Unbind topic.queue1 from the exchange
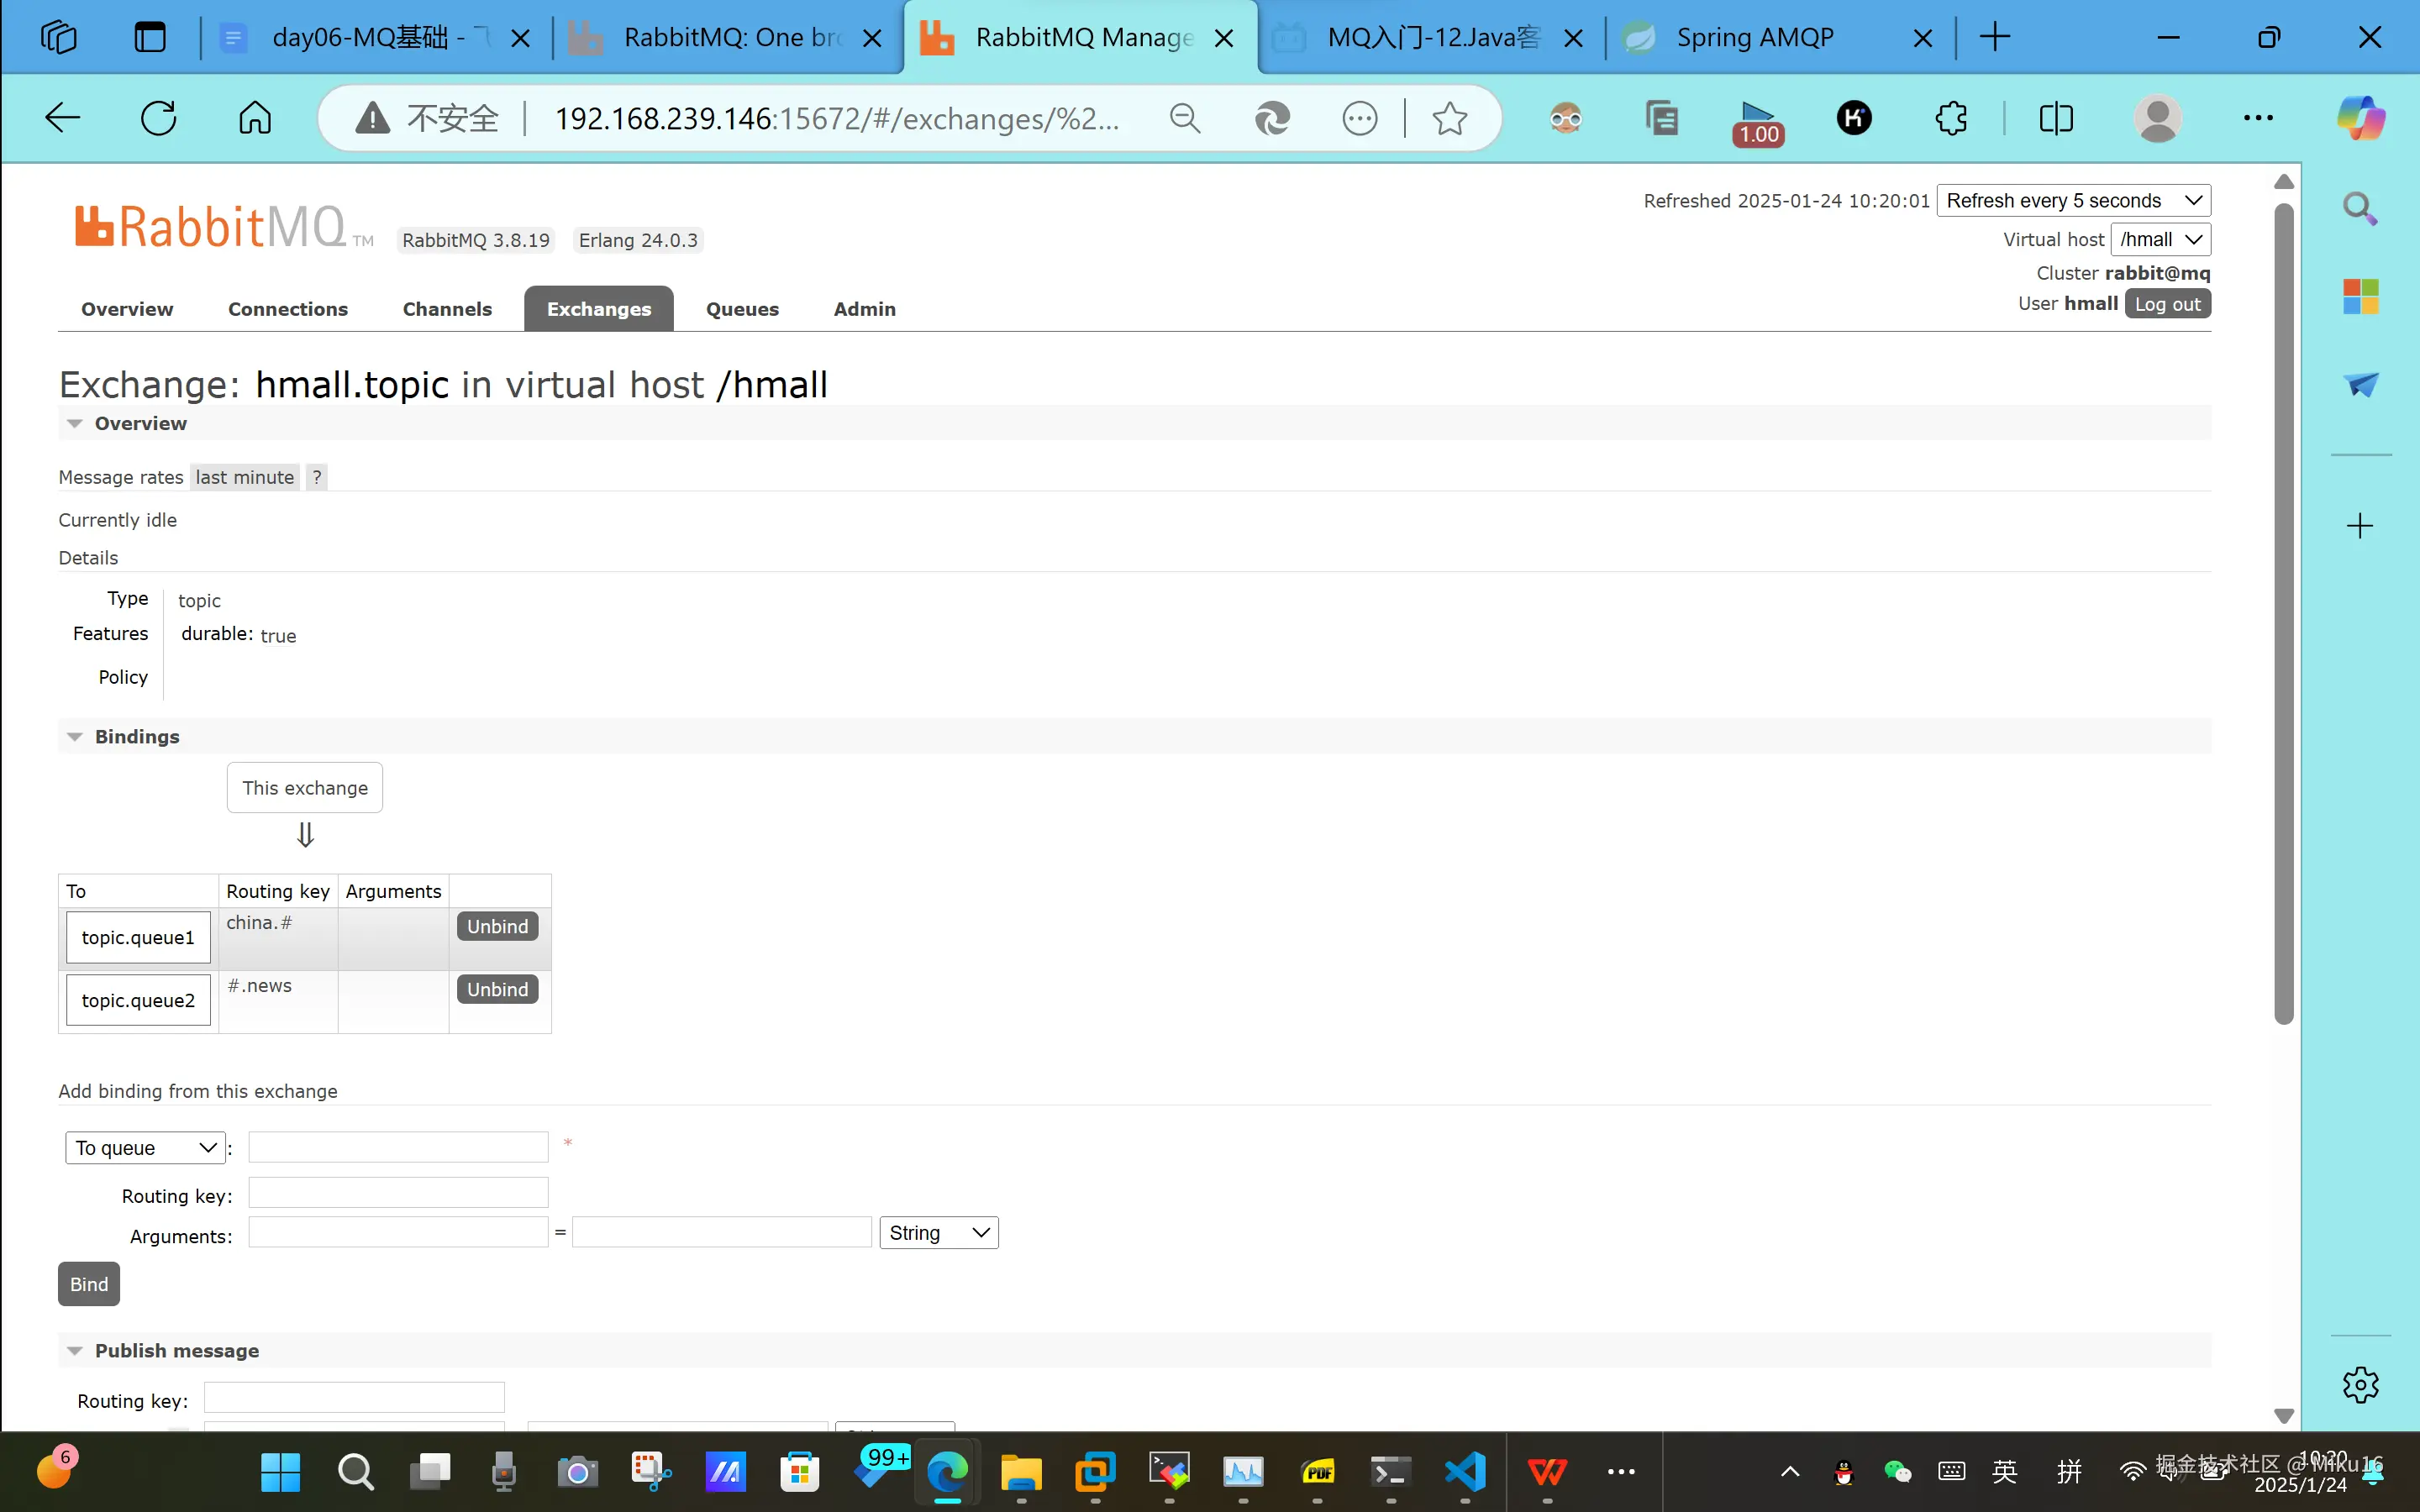The width and height of the screenshot is (2420, 1512). coord(497,926)
